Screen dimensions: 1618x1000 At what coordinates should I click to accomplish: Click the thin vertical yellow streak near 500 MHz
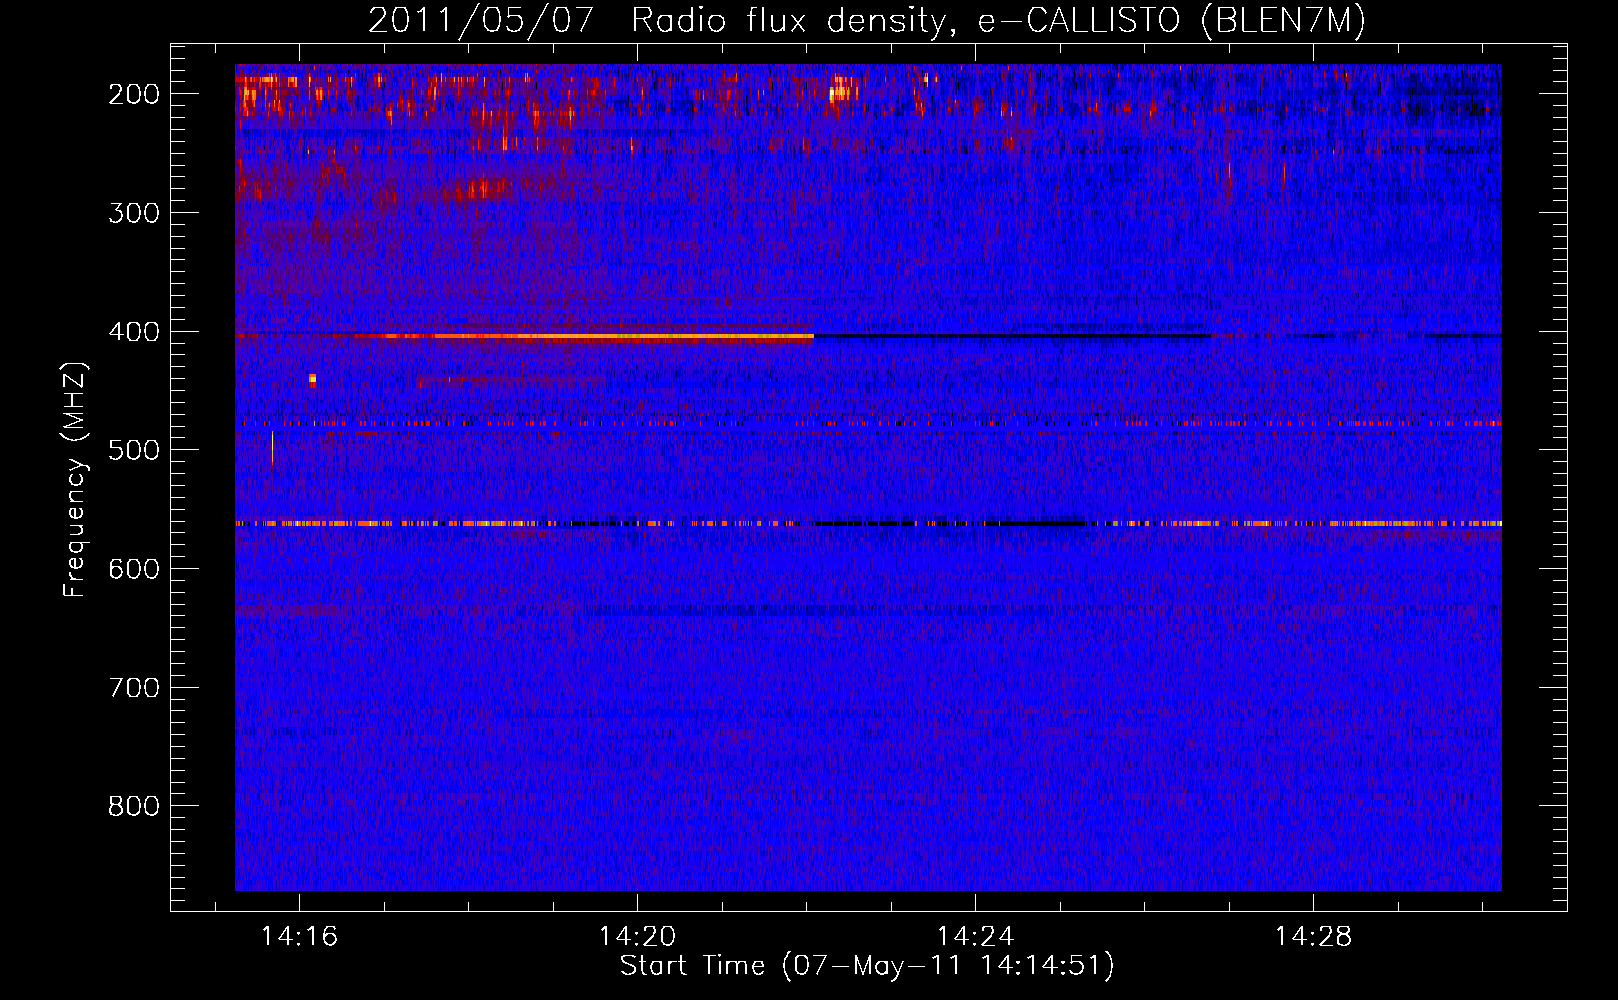click(272, 448)
